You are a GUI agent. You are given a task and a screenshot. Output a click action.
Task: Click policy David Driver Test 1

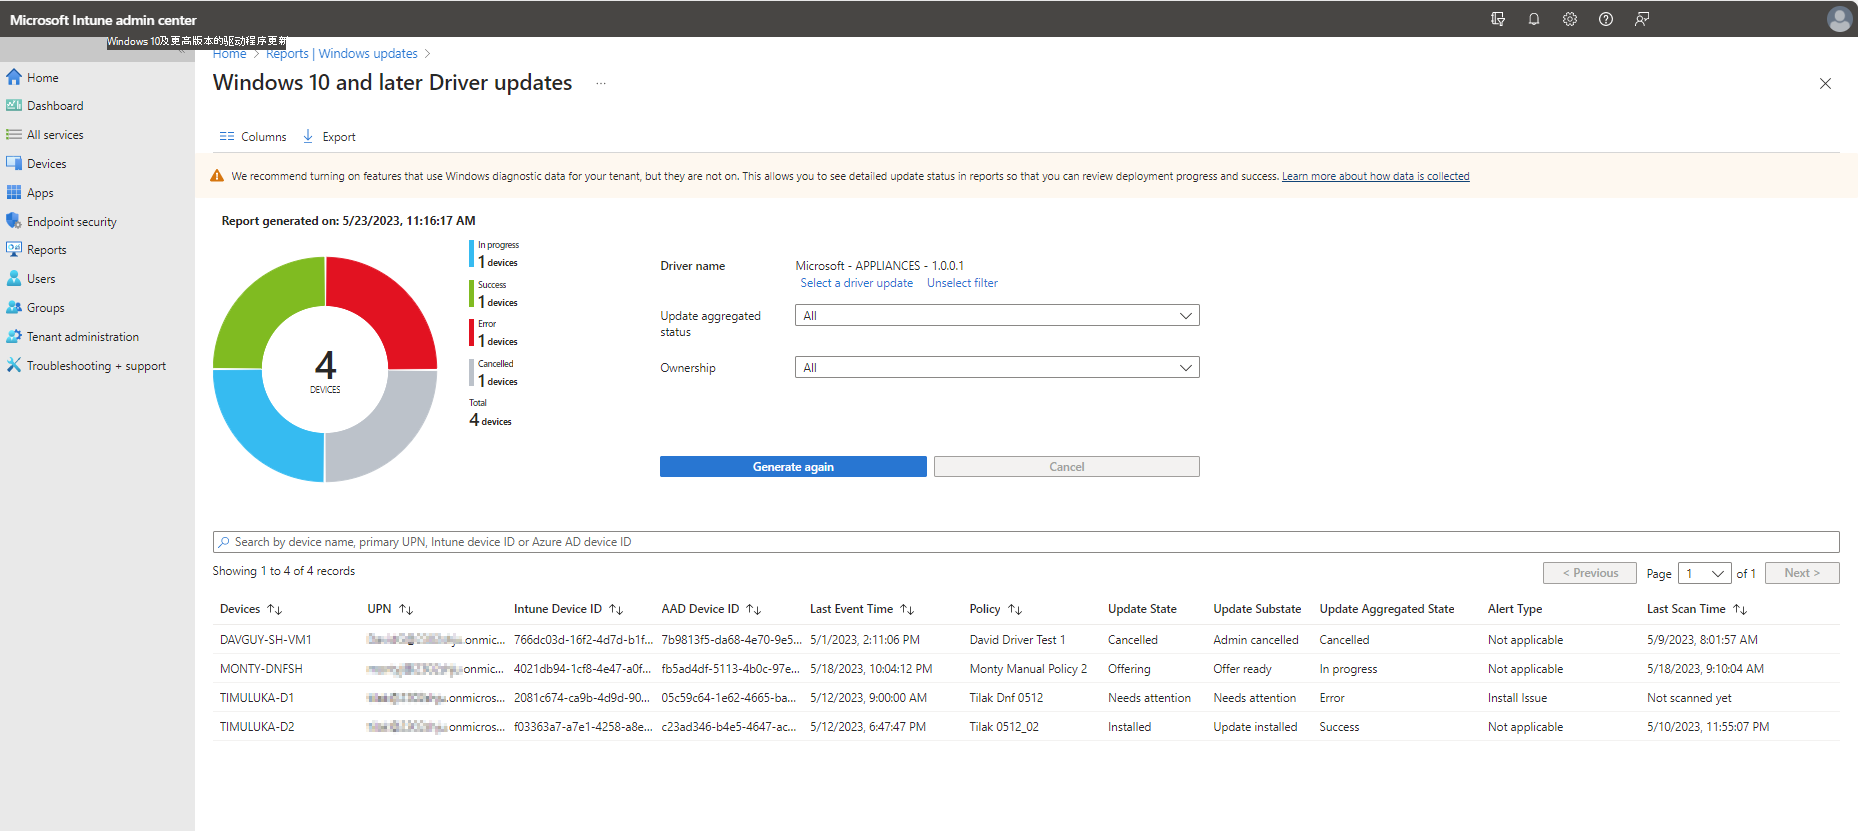click(x=1017, y=640)
